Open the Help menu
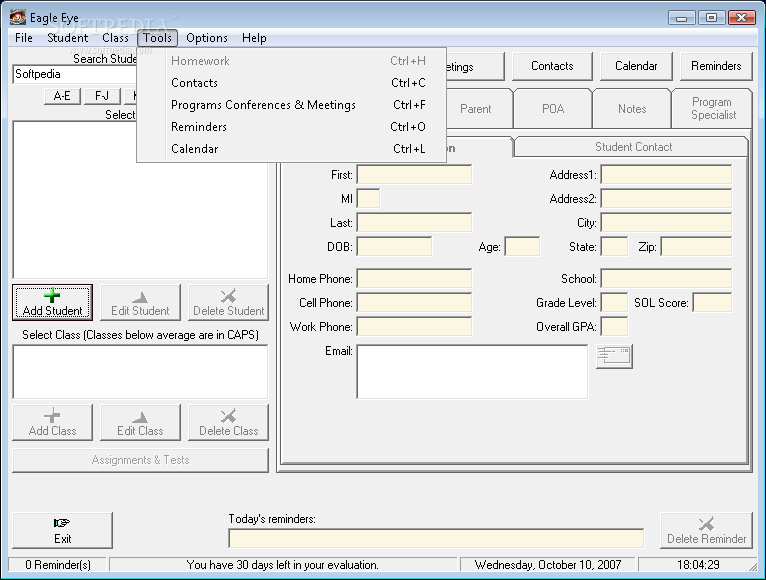 click(x=254, y=38)
